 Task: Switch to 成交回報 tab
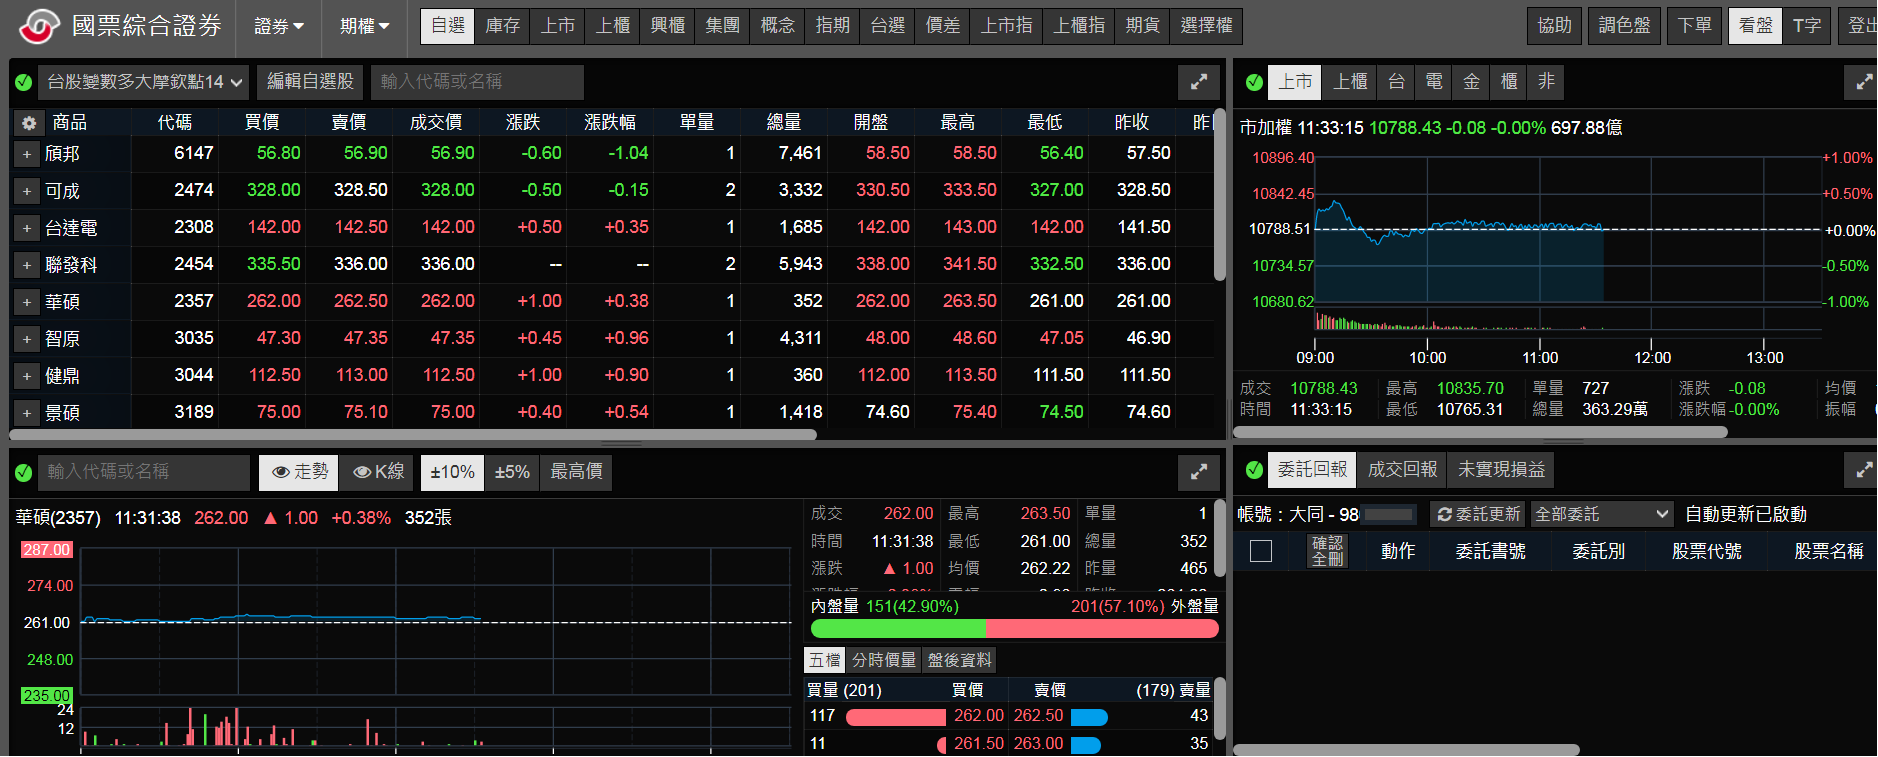pyautogui.click(x=1402, y=470)
